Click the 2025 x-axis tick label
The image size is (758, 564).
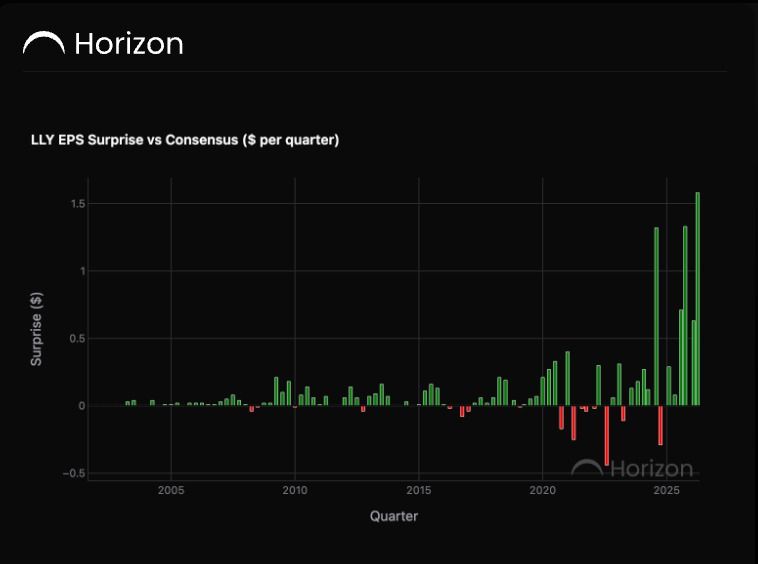click(667, 491)
